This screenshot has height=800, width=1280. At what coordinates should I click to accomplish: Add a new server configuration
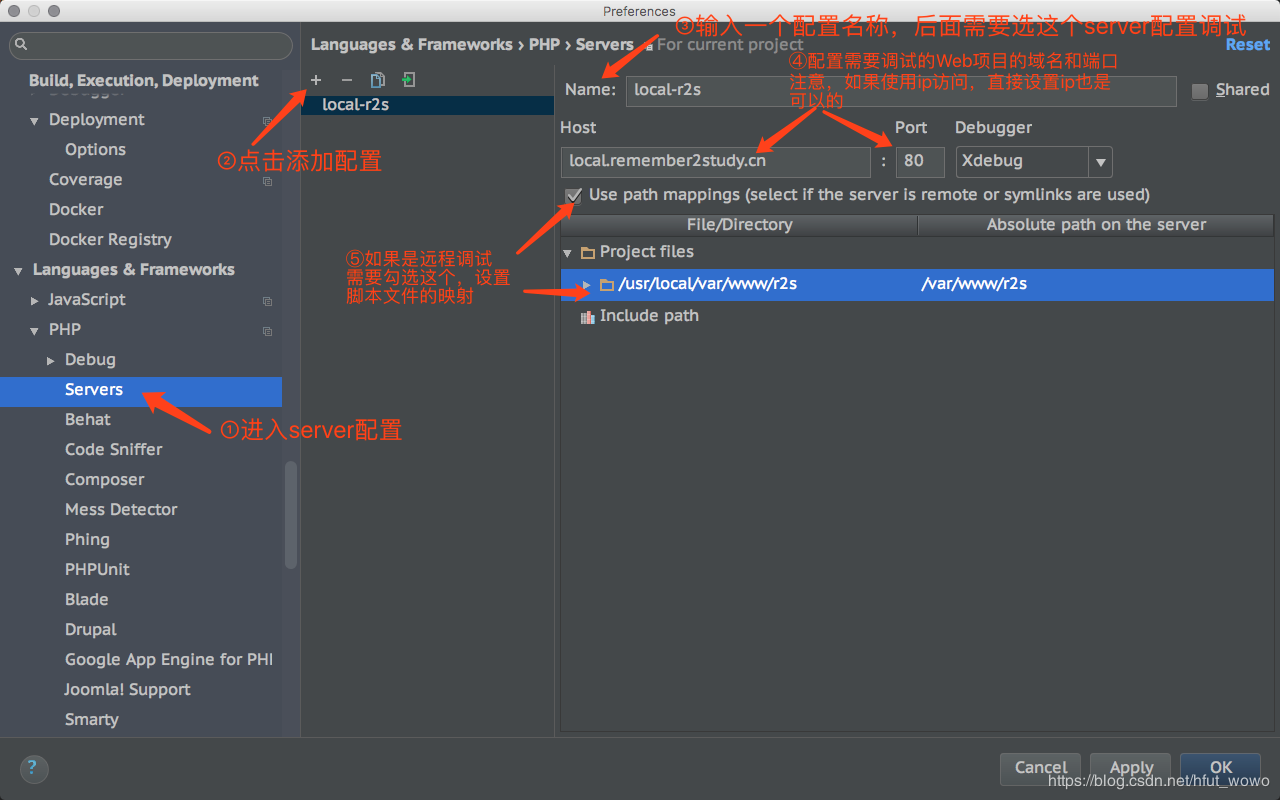click(316, 79)
